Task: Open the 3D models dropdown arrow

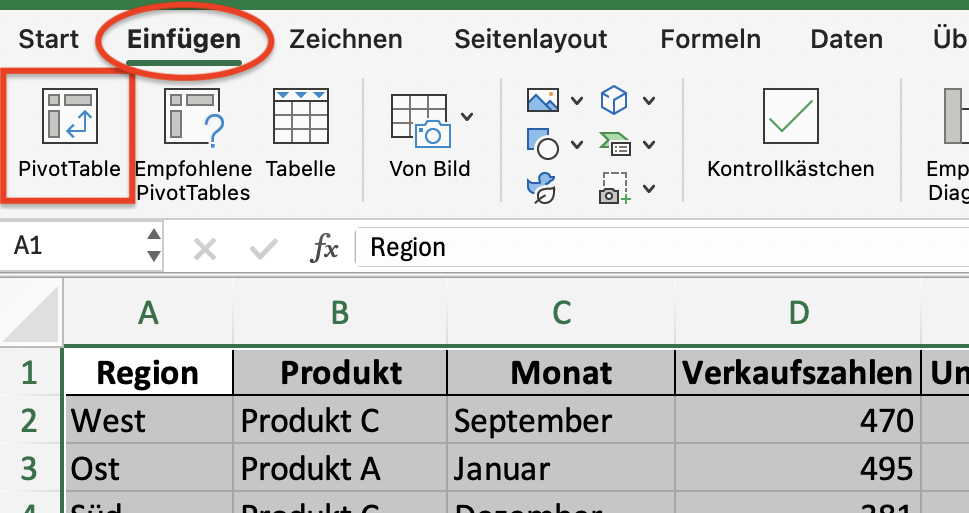Action: click(x=649, y=100)
